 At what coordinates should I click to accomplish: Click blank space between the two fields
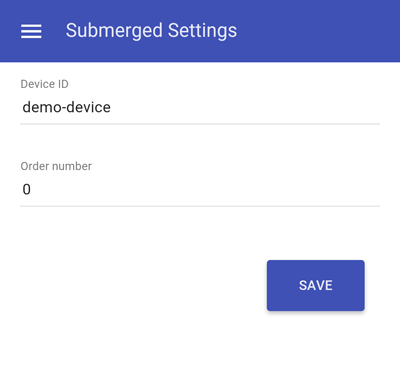(200, 143)
